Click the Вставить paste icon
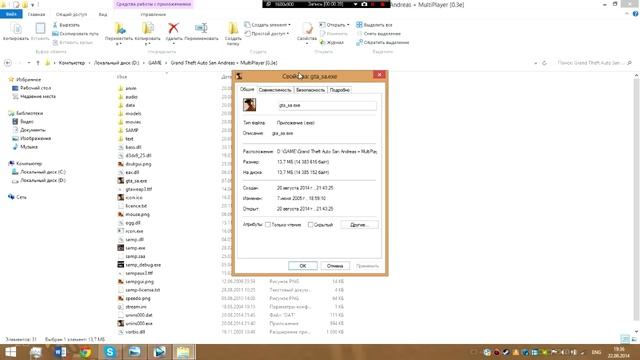640x360 pixels. click(x=40, y=31)
